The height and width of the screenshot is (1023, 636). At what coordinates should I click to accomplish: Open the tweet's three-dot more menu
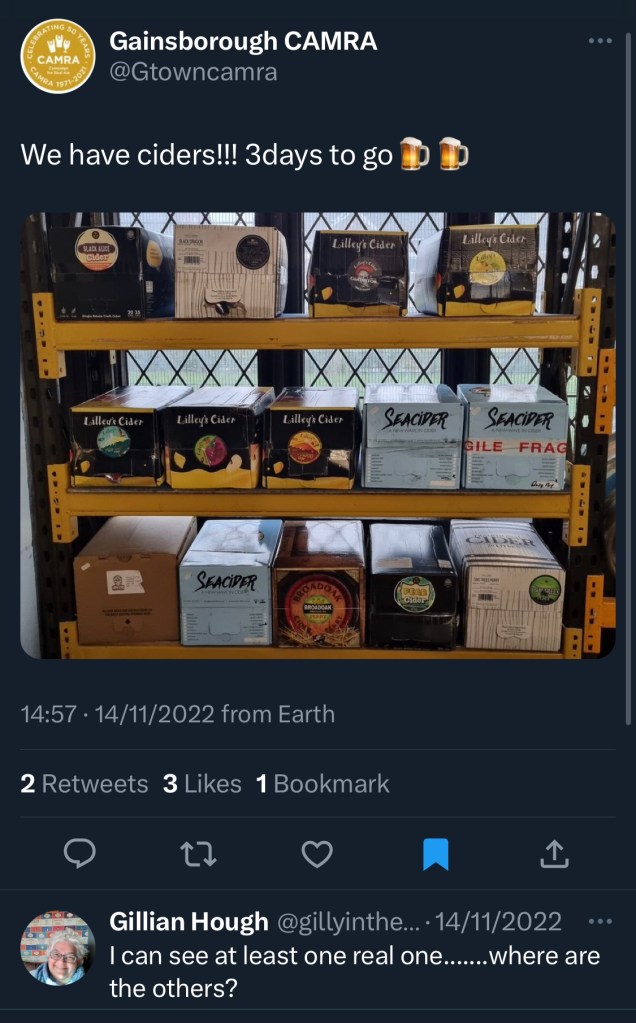pyautogui.click(x=600, y=40)
